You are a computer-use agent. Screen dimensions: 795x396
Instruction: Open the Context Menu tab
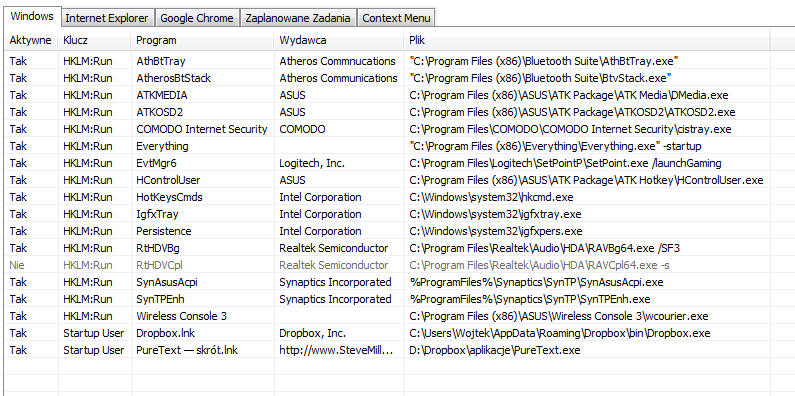(x=396, y=18)
